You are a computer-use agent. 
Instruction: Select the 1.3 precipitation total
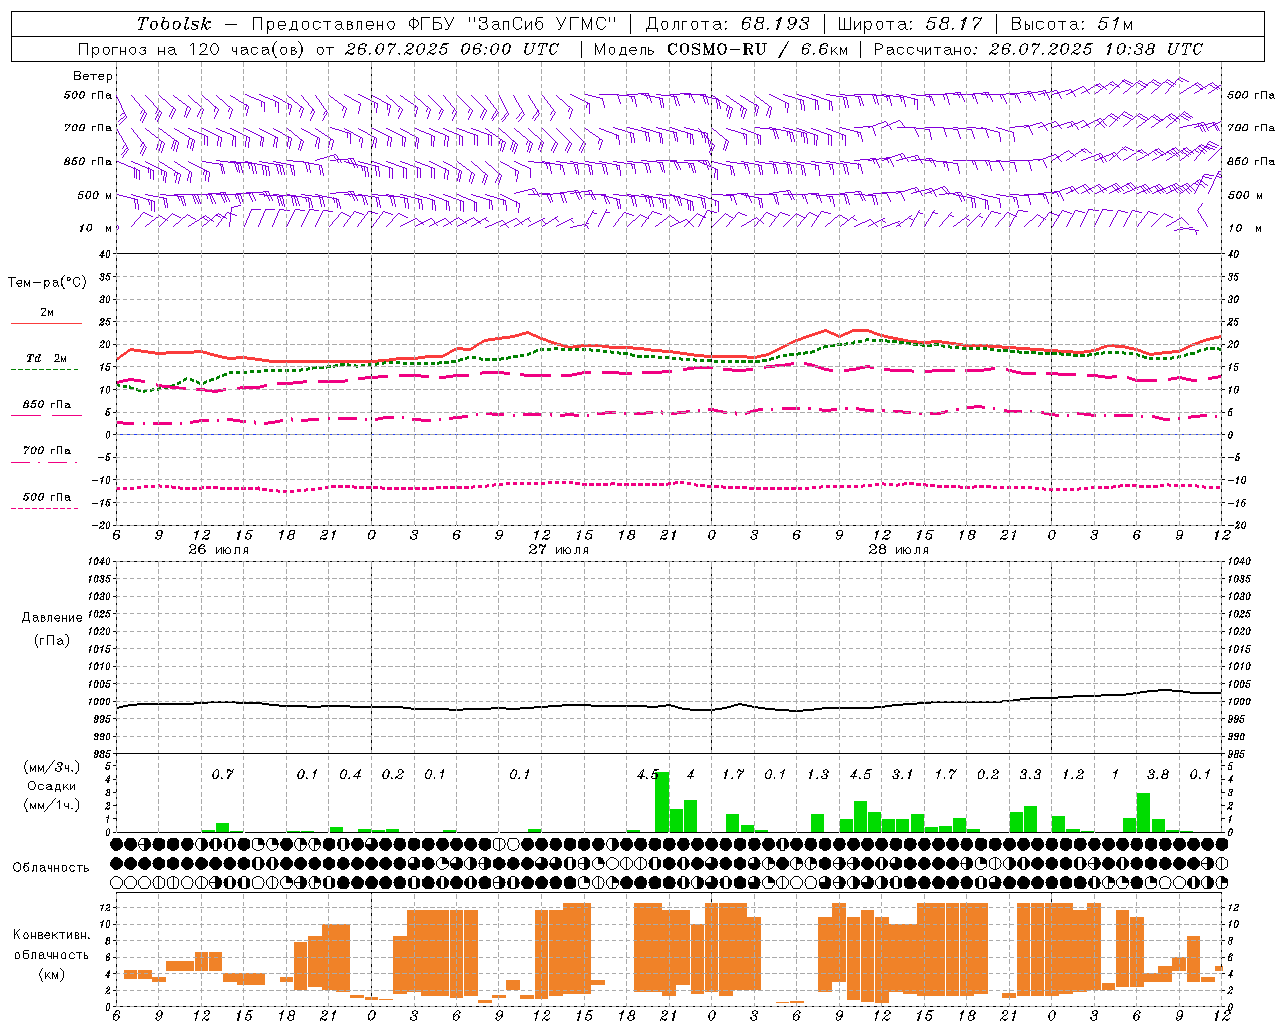click(x=818, y=774)
